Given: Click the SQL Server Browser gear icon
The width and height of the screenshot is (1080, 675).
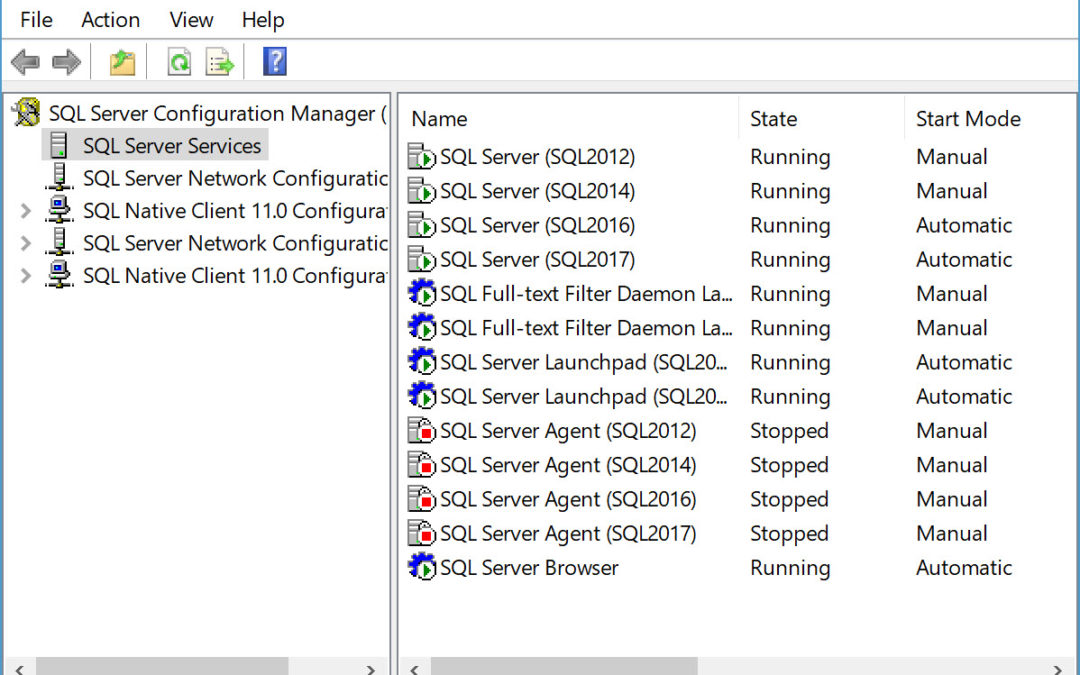Looking at the screenshot, I should click(x=422, y=568).
